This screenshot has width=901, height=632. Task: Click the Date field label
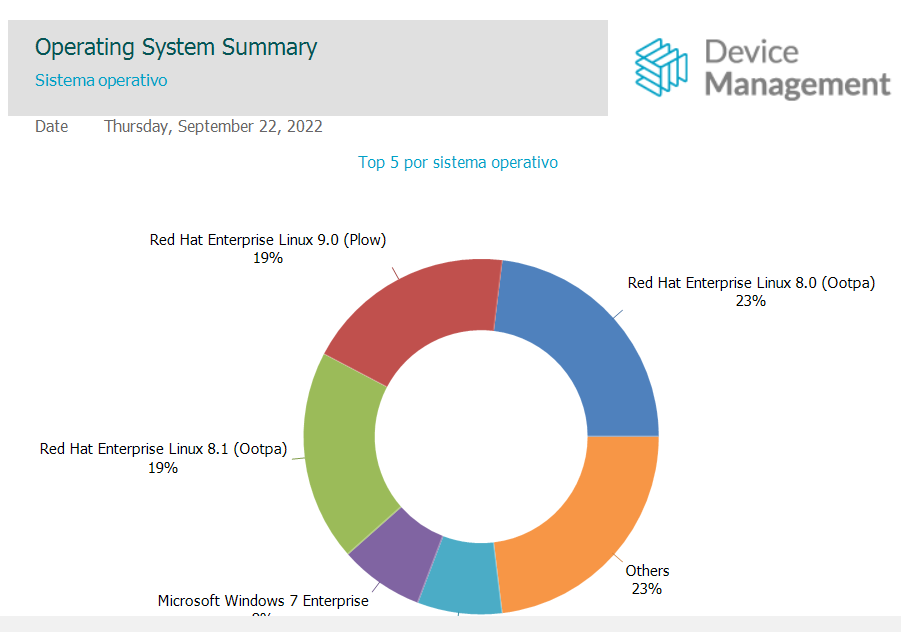[52, 126]
